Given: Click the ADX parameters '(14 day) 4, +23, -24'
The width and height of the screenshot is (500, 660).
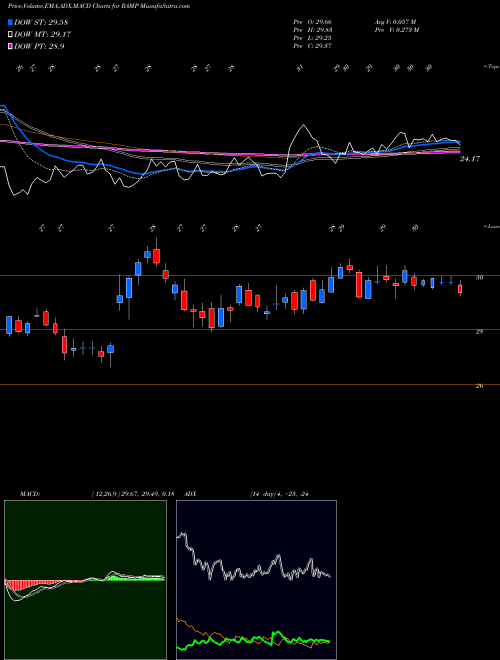Looking at the screenshot, I should click(x=279, y=494).
